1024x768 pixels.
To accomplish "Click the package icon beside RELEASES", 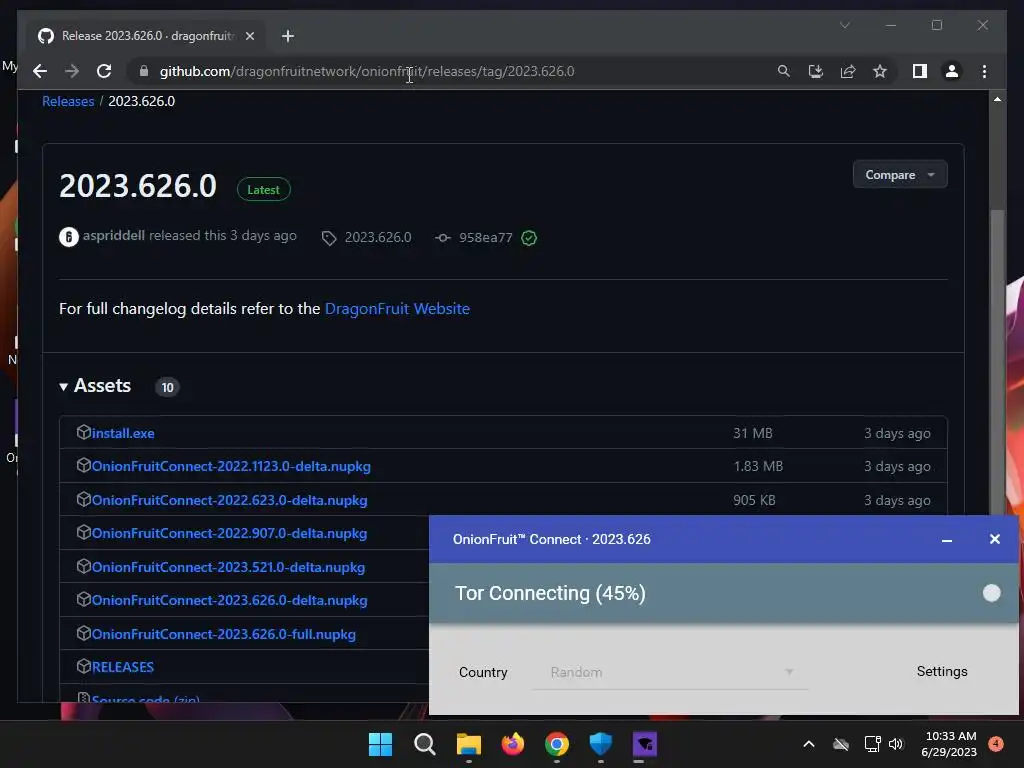I will pyautogui.click(x=83, y=666).
